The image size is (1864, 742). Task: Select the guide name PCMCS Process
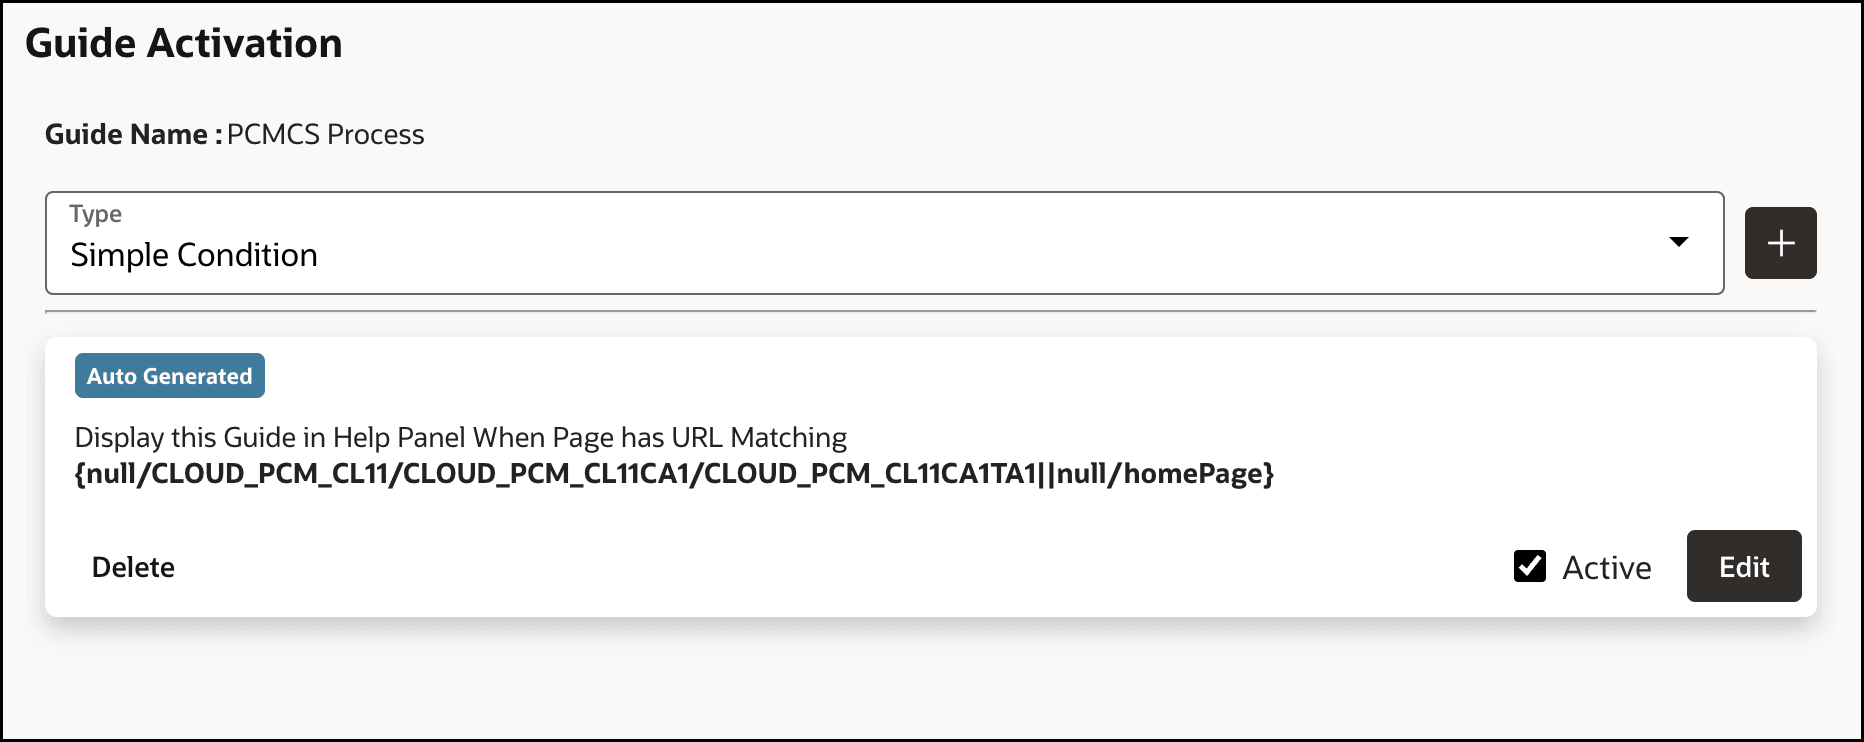coord(325,134)
